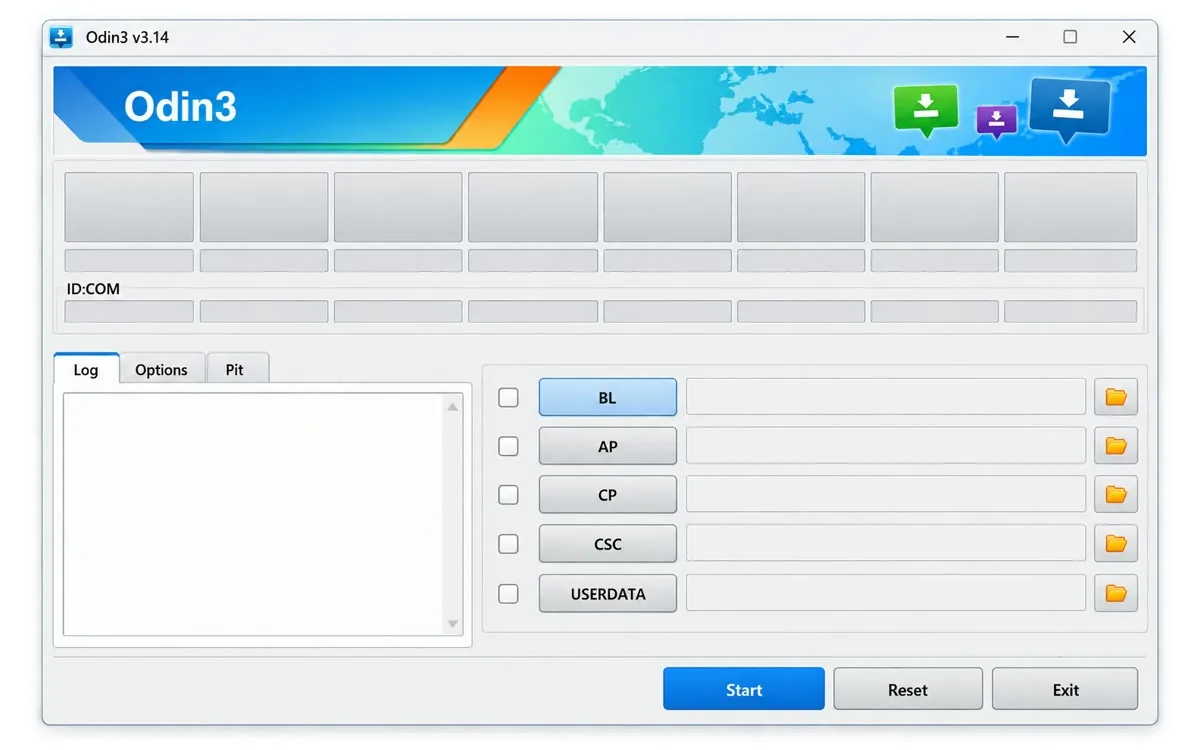
Task: Click the USERDATA file path field
Action: [x=886, y=593]
